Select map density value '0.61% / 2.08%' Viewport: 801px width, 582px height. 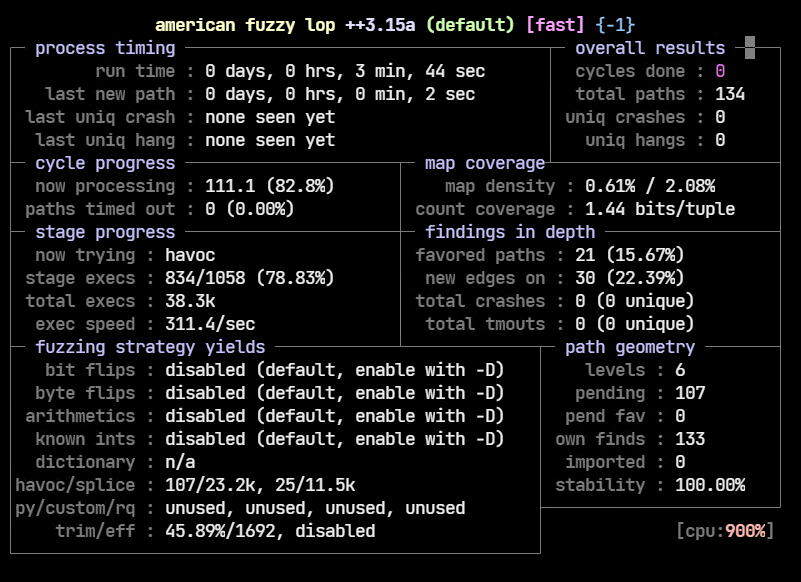click(x=650, y=186)
